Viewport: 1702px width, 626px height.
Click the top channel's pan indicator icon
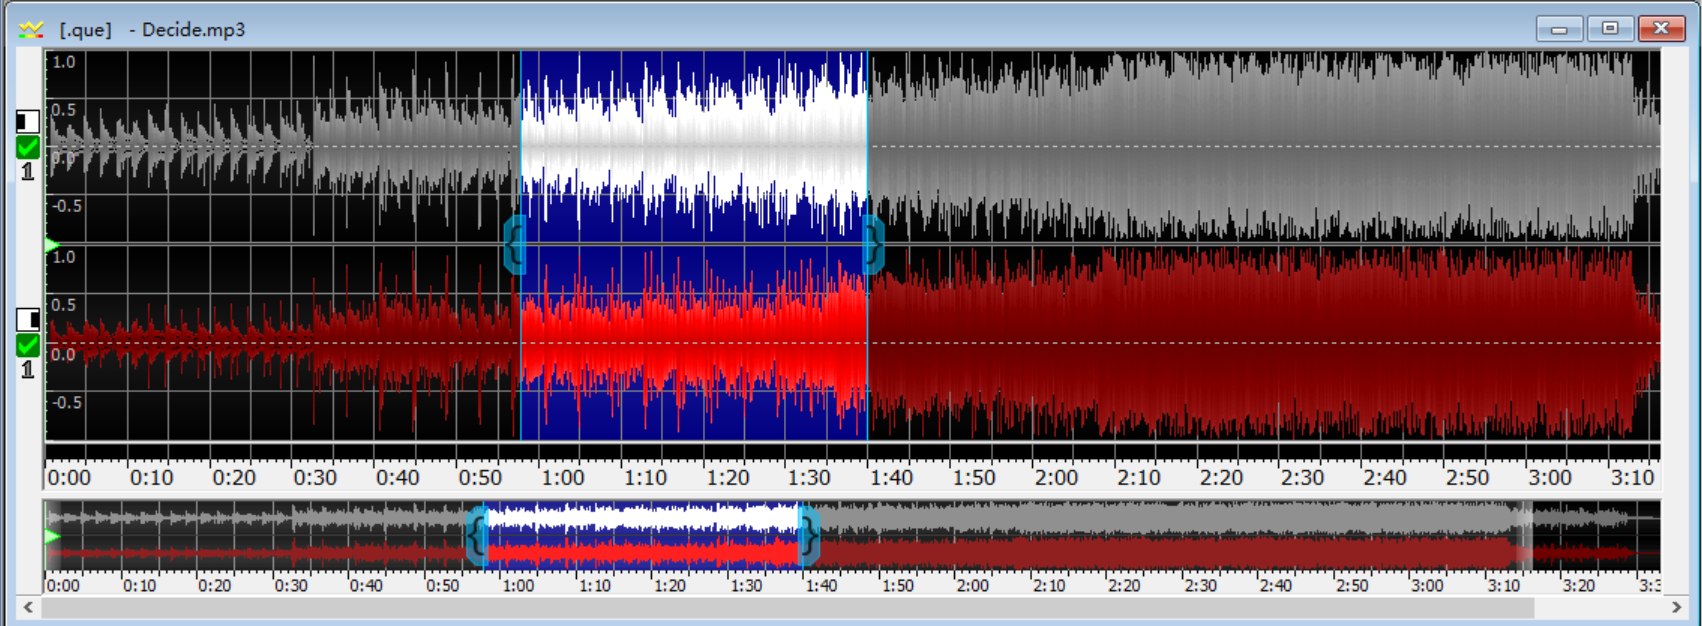(28, 122)
